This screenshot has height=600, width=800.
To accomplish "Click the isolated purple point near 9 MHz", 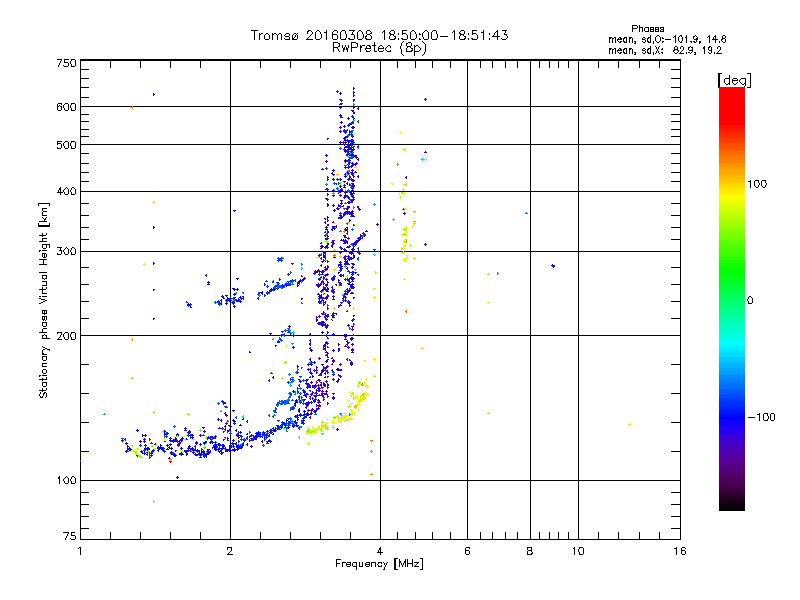I will click(x=553, y=266).
